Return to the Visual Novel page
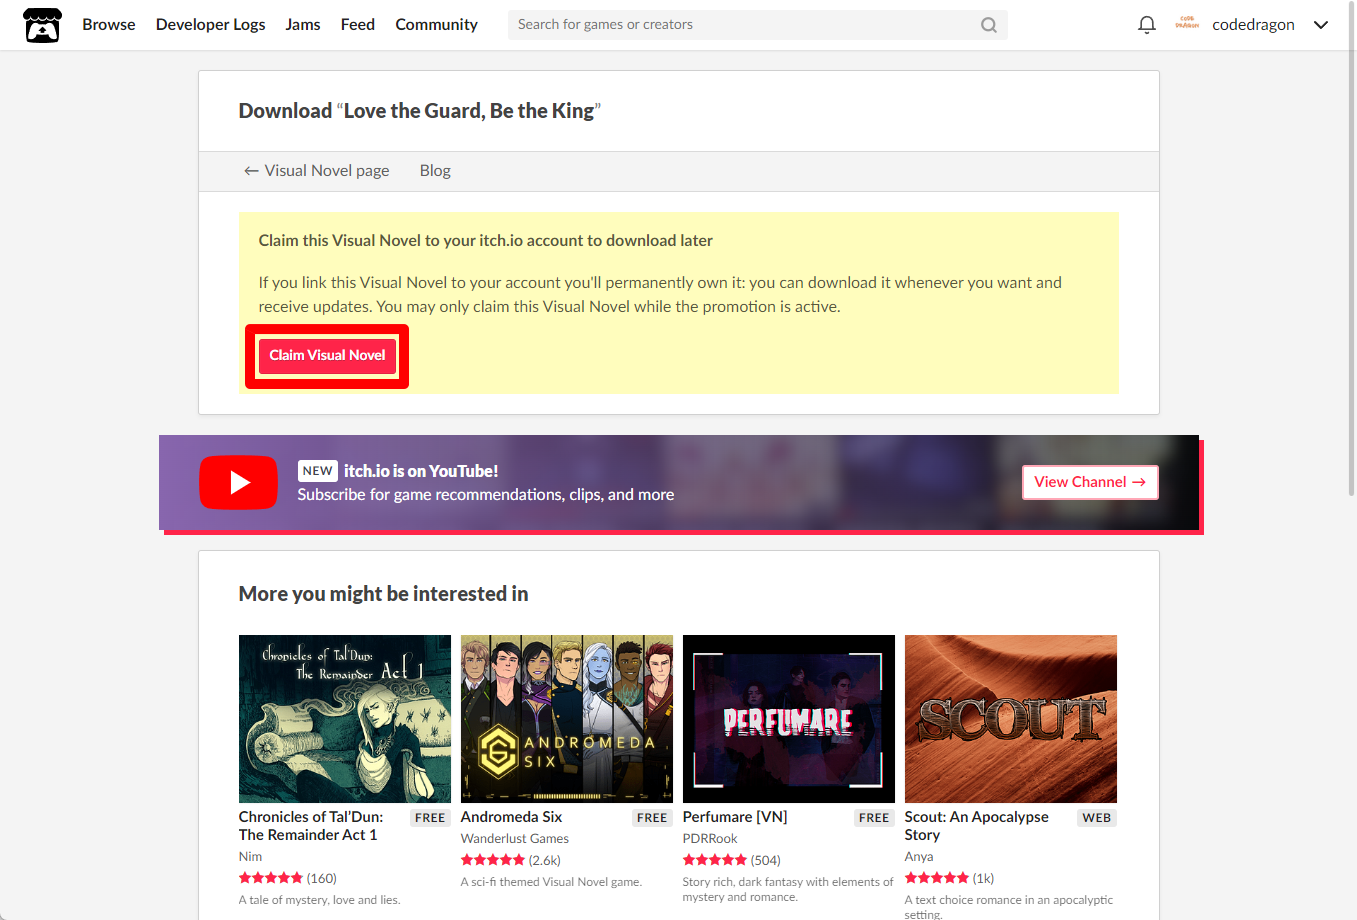Viewport: 1357px width, 920px height. (317, 171)
